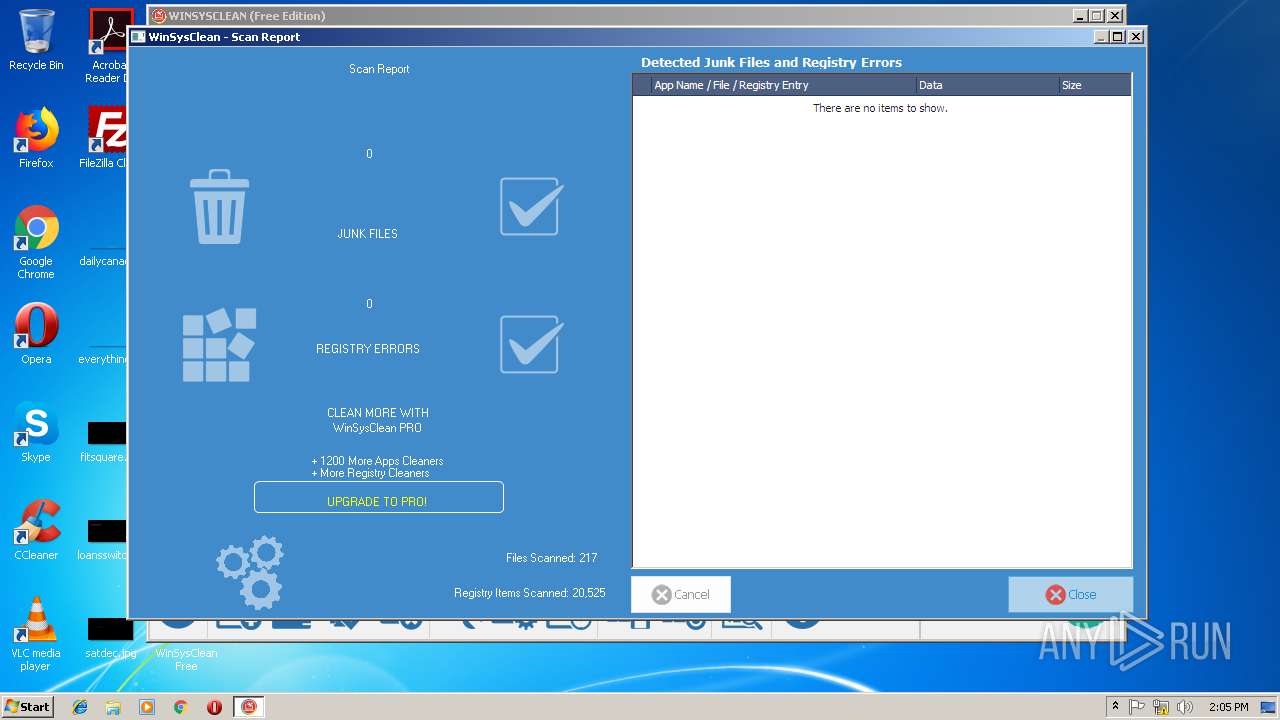Click the UPGRADE TO PRO! button
This screenshot has width=1280, height=720.
pos(378,497)
